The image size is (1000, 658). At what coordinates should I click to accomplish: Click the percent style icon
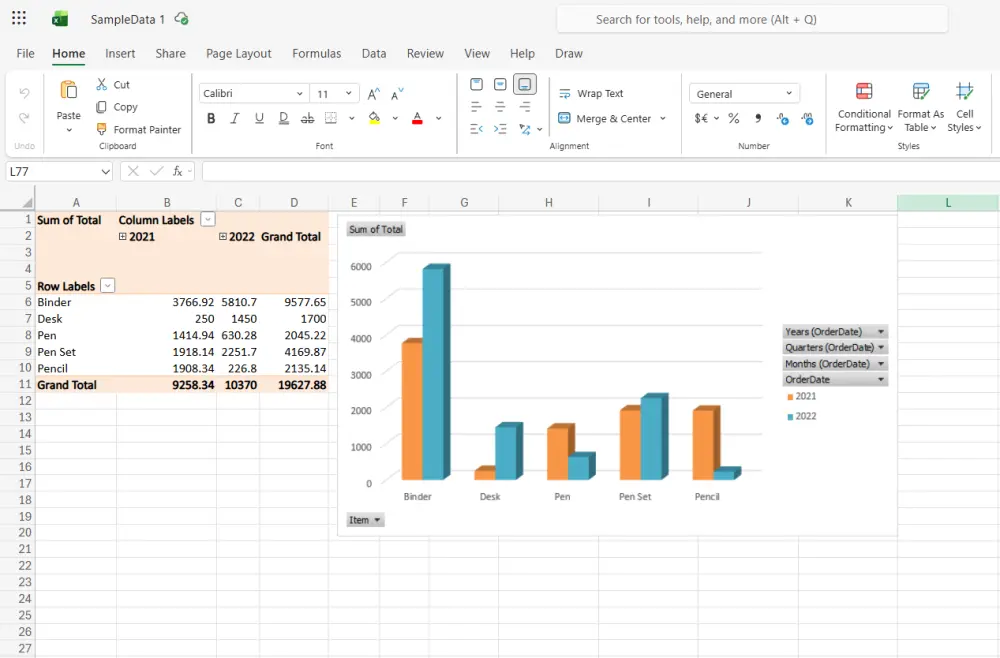[733, 119]
